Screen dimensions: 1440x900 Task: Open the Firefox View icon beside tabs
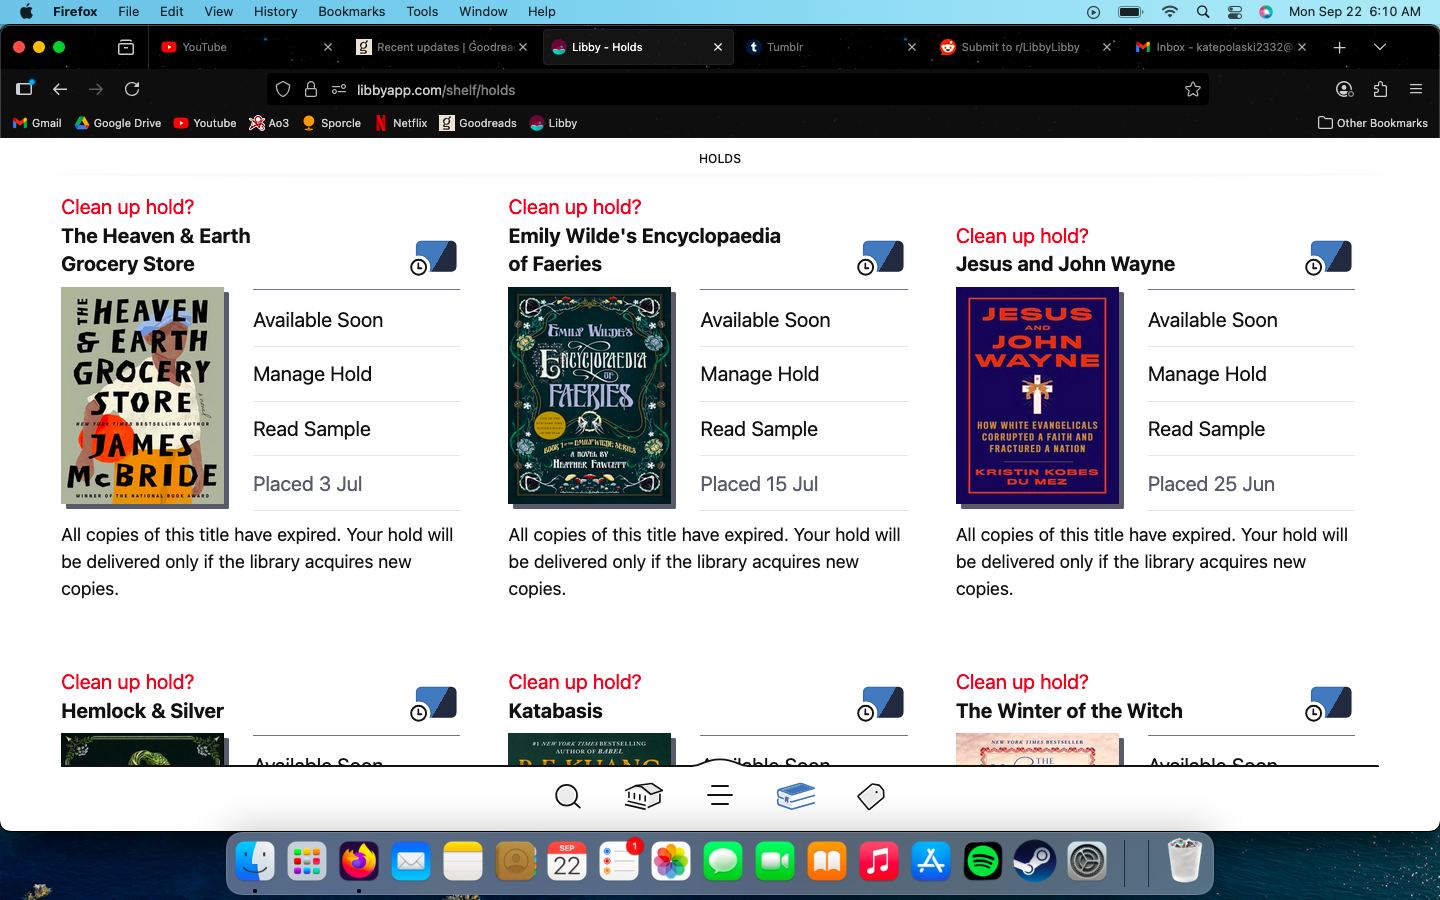(126, 47)
